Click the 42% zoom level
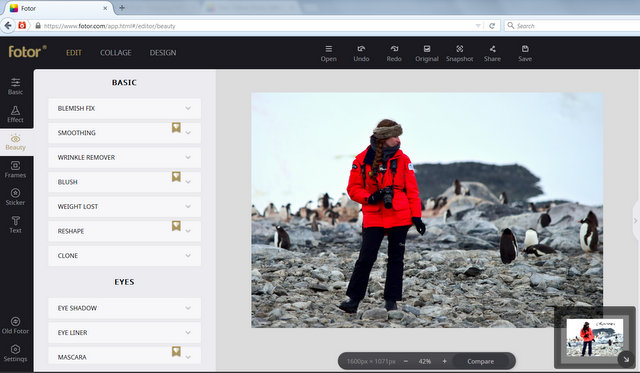 (x=425, y=361)
